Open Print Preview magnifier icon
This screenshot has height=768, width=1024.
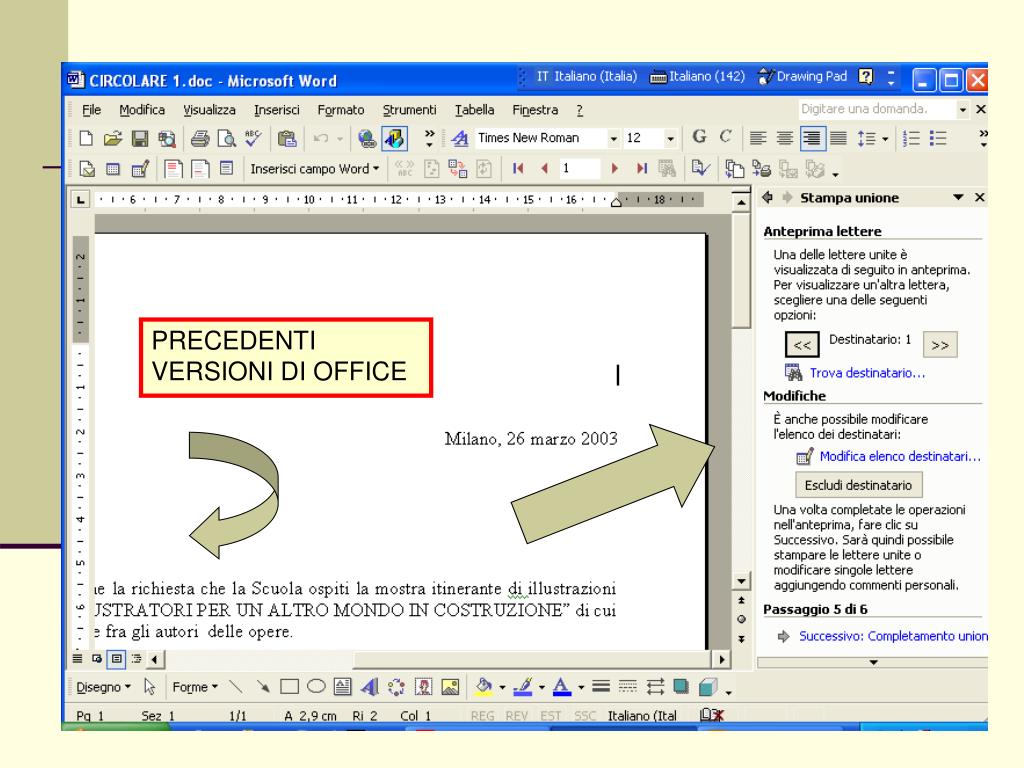pyautogui.click(x=227, y=138)
